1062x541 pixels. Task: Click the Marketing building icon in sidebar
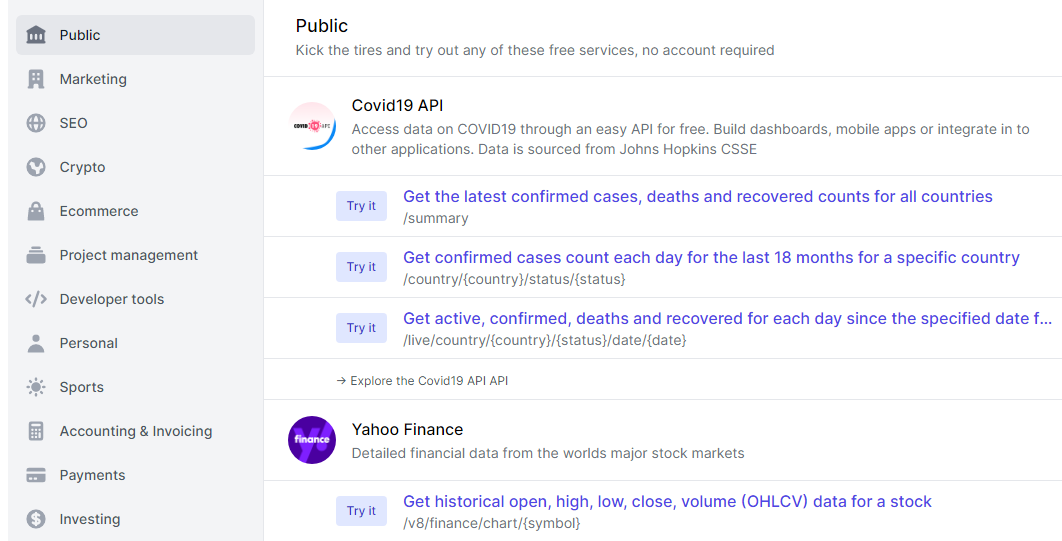[x=36, y=79]
